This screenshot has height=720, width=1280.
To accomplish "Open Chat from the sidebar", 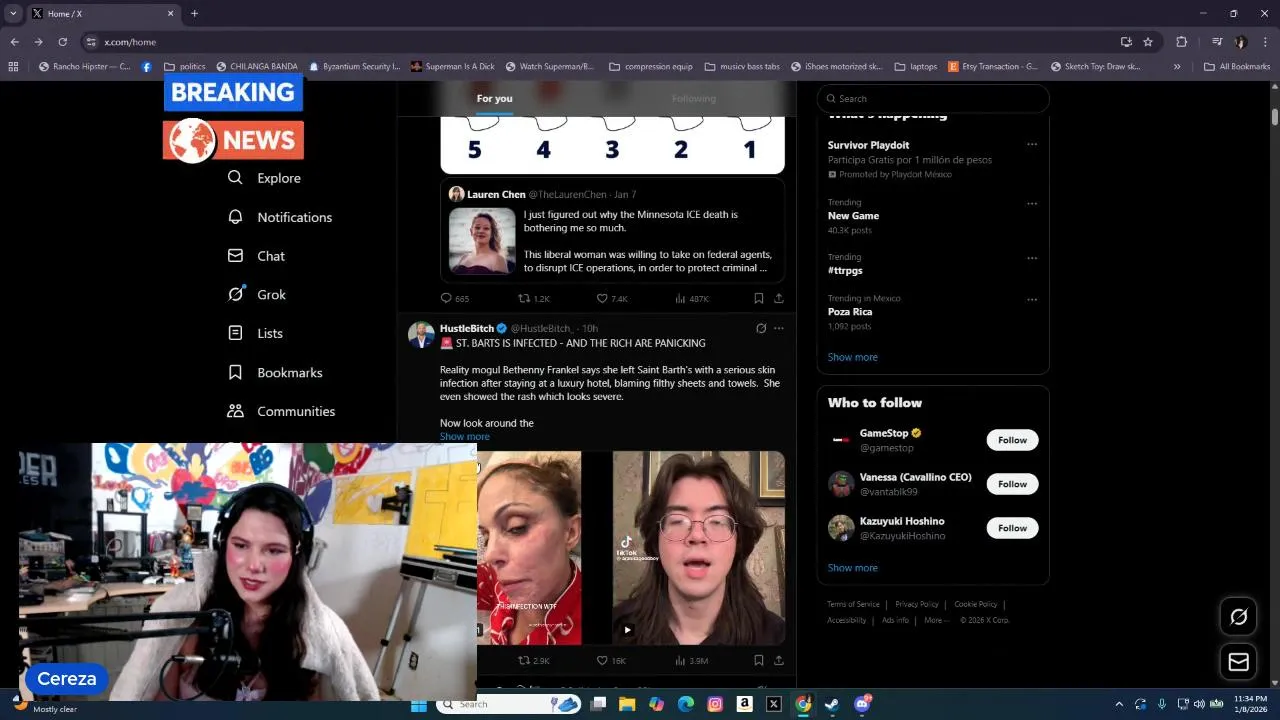I will (x=256, y=256).
